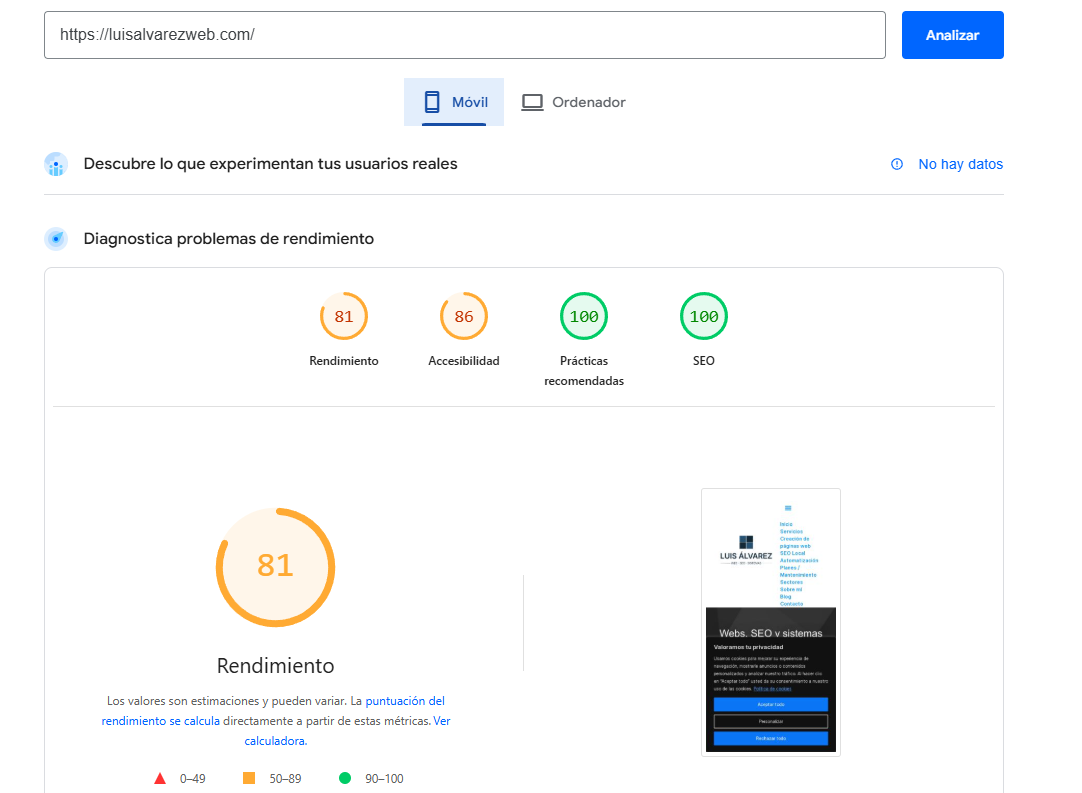Switch to the Ordenador tab
The image size is (1082, 793).
click(x=574, y=102)
